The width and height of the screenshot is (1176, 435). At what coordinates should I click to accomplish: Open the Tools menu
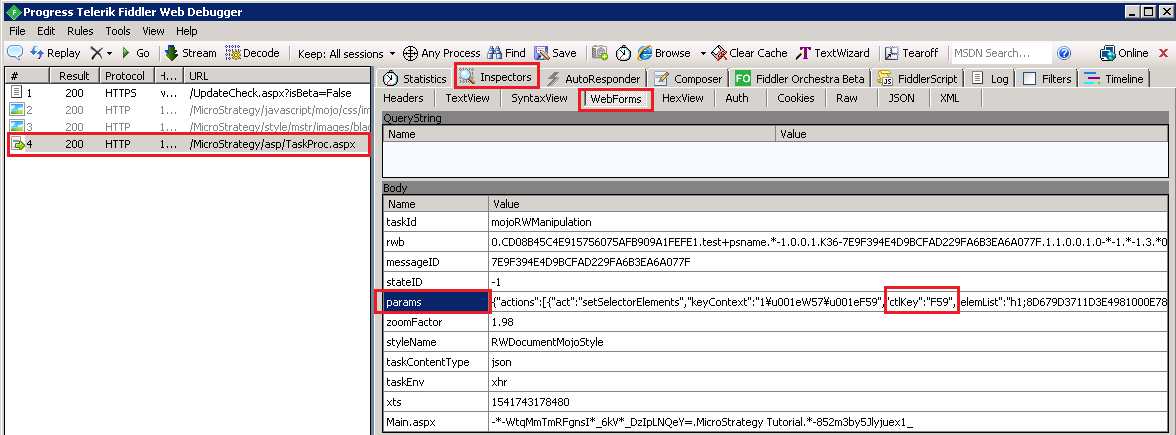[118, 32]
